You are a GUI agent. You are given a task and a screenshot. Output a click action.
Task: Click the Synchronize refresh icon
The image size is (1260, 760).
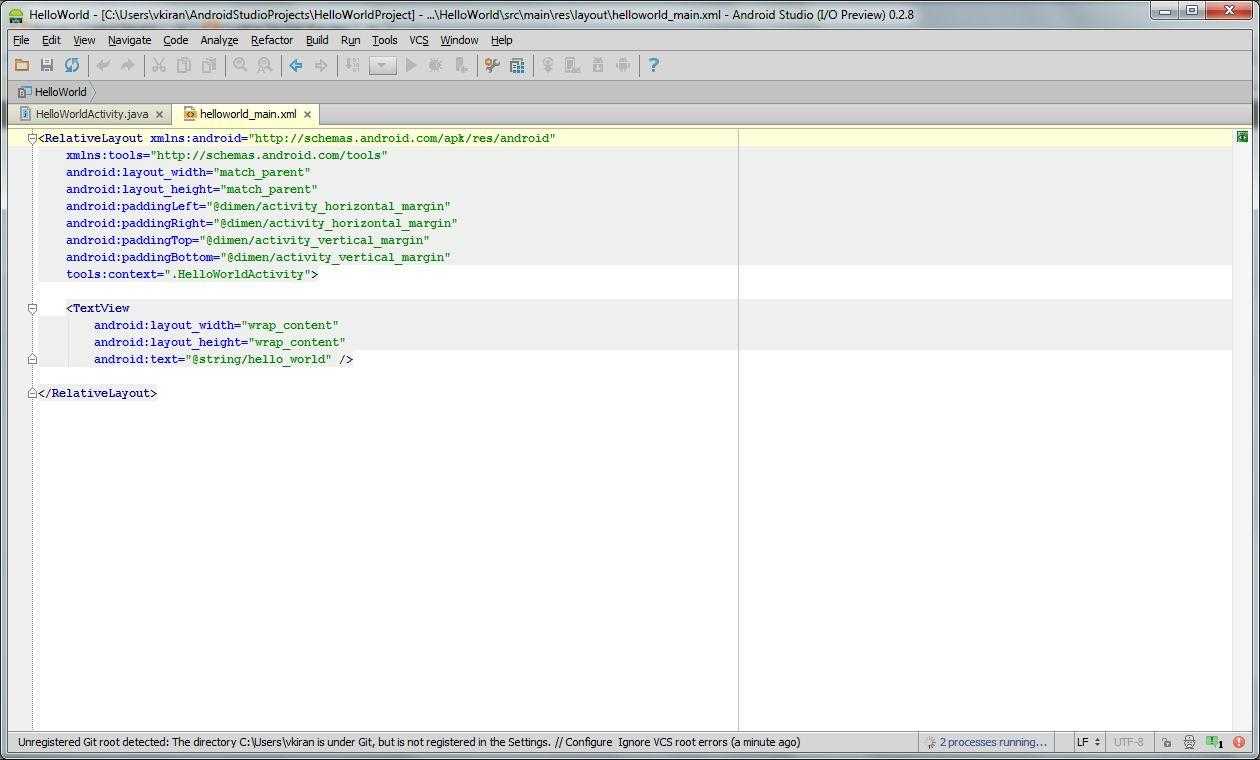pyautogui.click(x=72, y=65)
